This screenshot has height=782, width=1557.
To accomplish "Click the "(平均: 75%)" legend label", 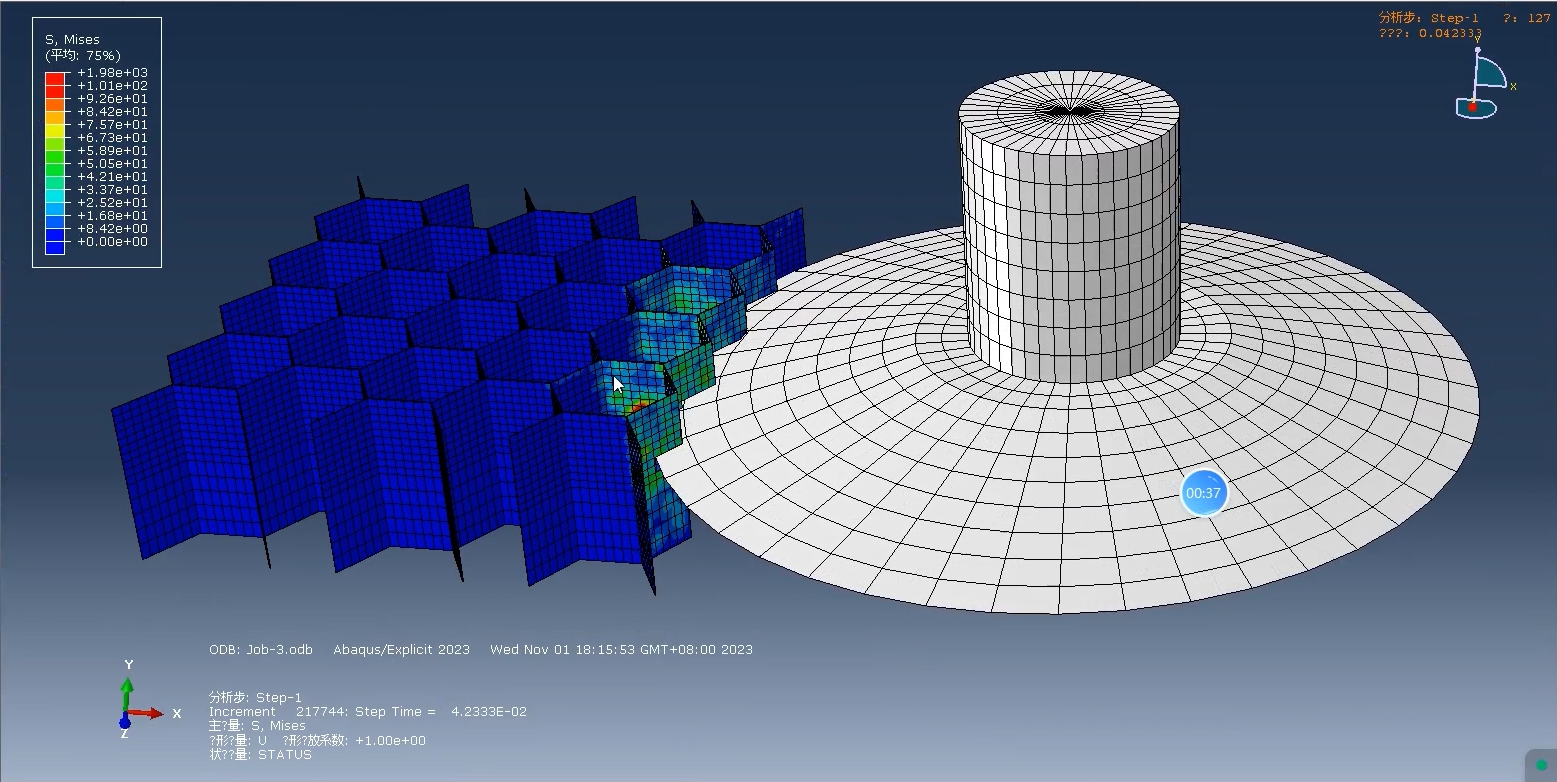I will click(83, 55).
